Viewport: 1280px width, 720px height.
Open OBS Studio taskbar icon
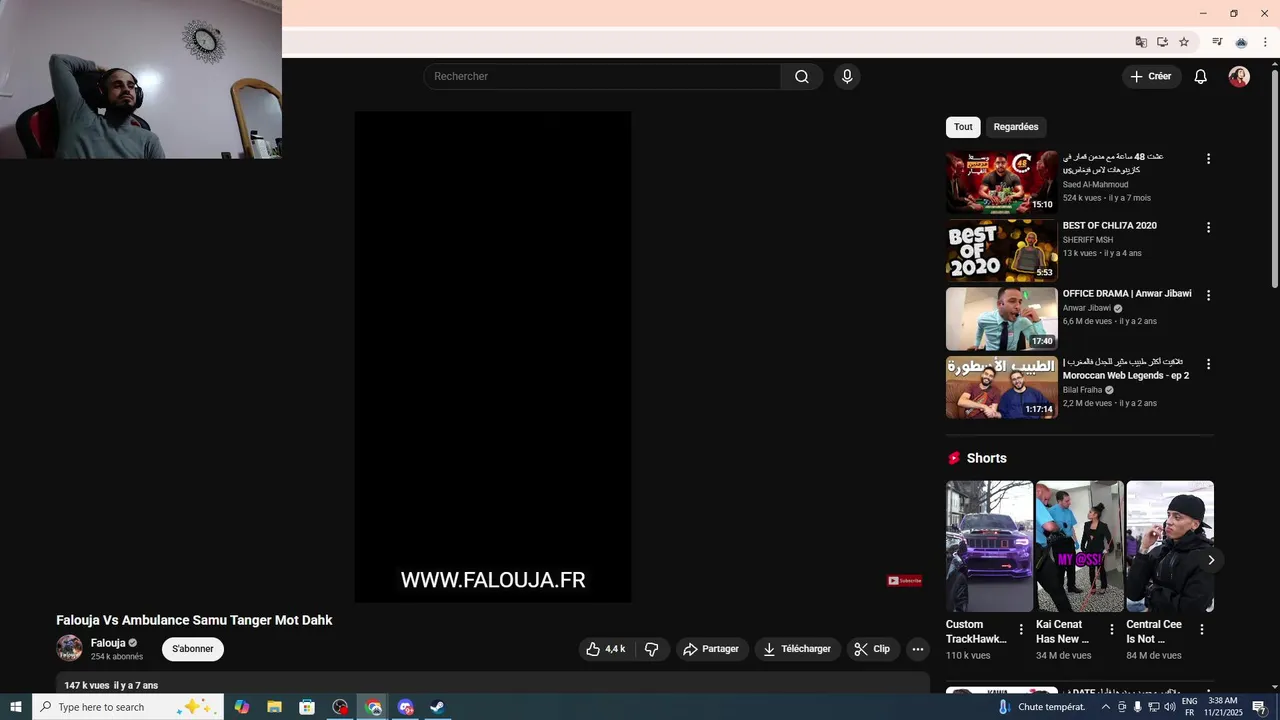click(x=340, y=707)
